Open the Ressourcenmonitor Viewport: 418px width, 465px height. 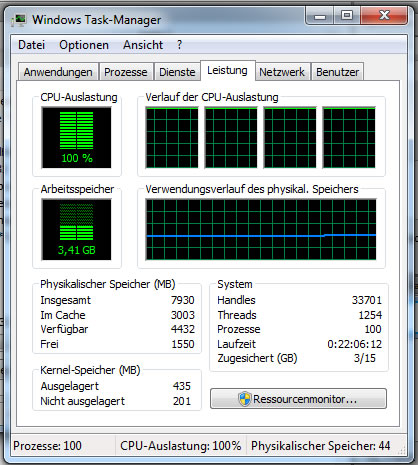[298, 398]
